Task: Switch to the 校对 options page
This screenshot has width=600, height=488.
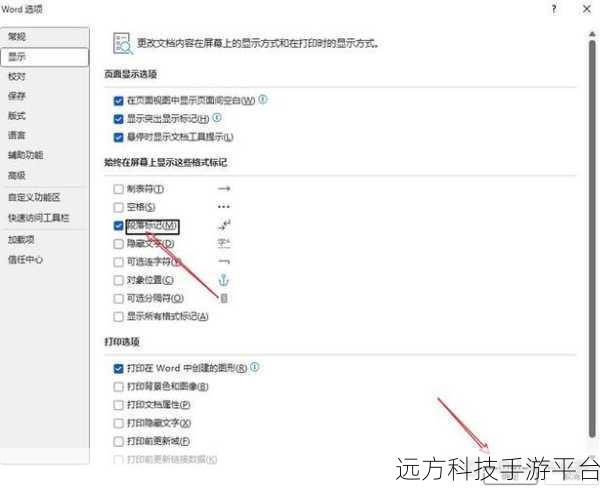Action: coord(44,77)
